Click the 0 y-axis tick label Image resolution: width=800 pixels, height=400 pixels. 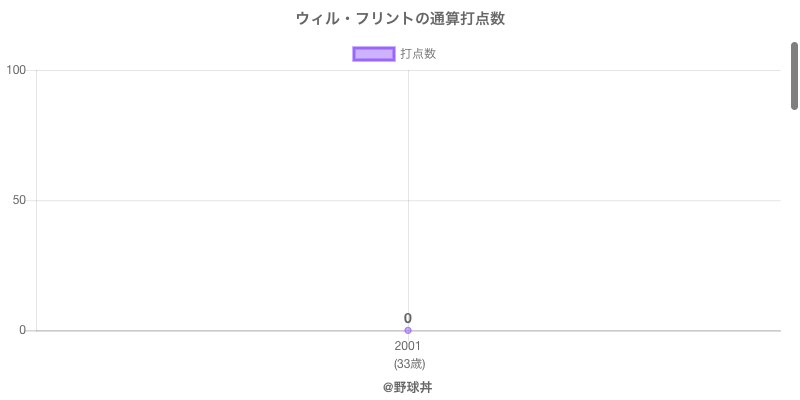22,330
